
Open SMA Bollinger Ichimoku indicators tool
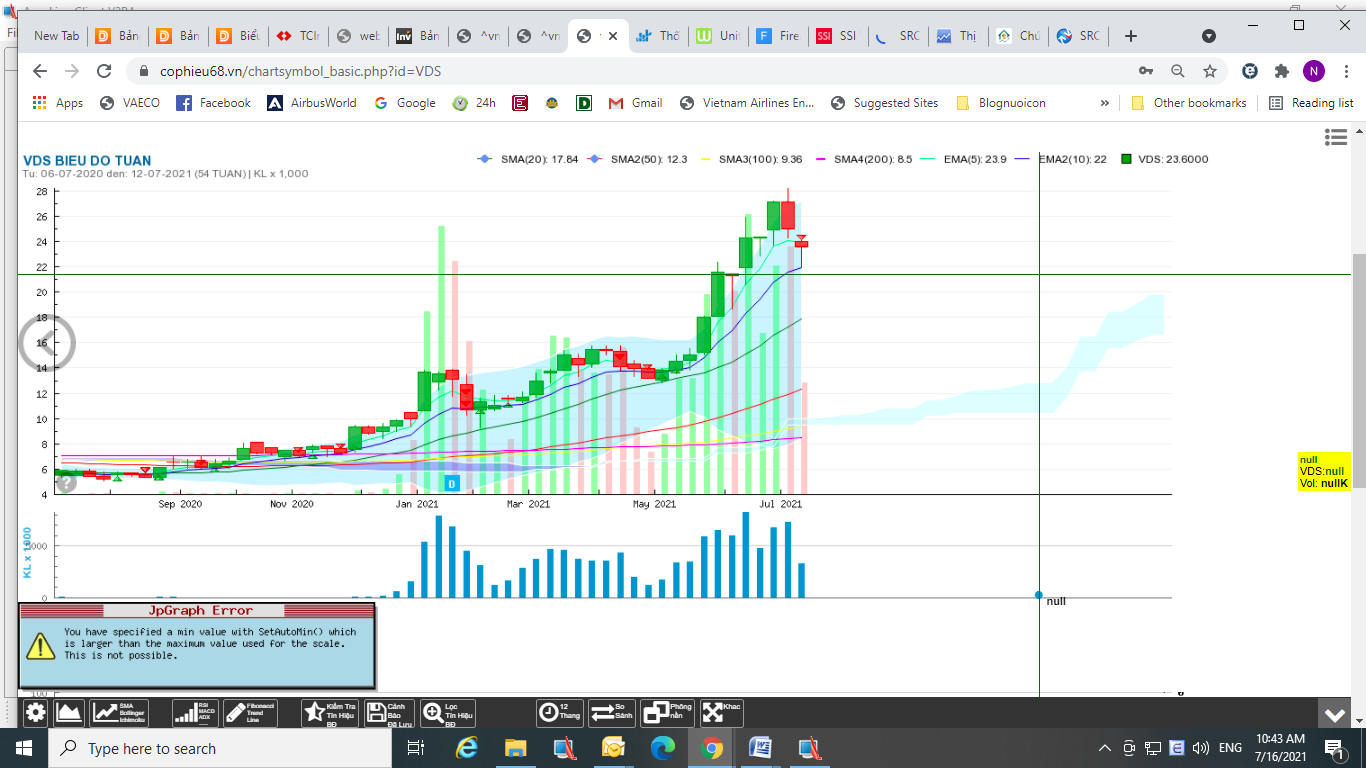click(119, 713)
